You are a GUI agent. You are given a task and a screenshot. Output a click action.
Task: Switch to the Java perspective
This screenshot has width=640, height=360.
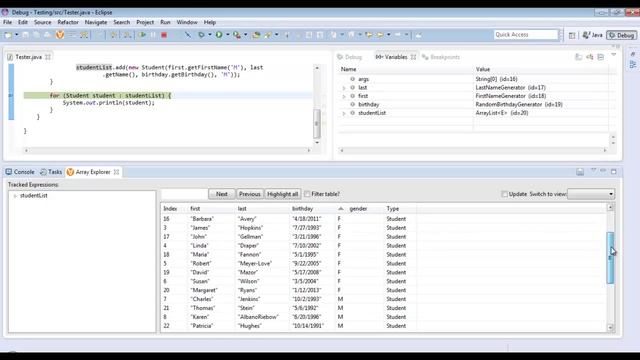pyautogui.click(x=593, y=35)
